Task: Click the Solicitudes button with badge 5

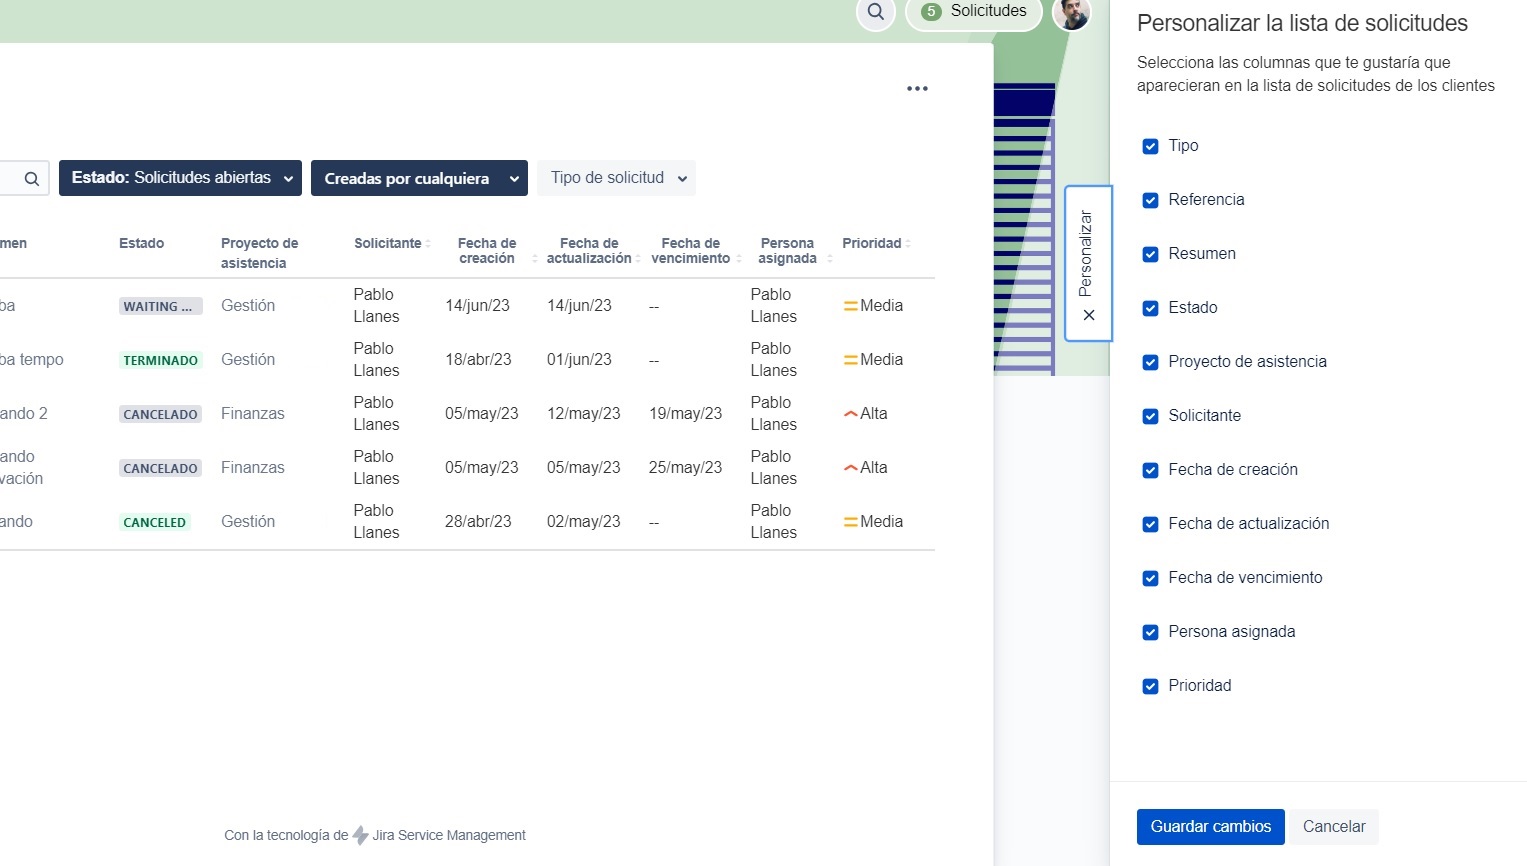Action: (974, 12)
